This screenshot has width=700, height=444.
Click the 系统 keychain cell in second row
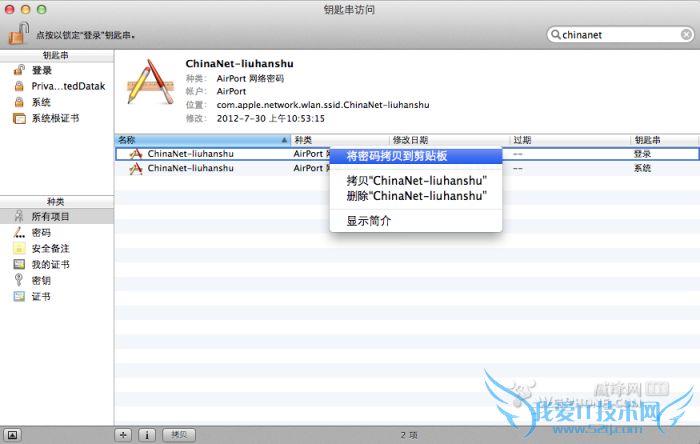coord(642,168)
